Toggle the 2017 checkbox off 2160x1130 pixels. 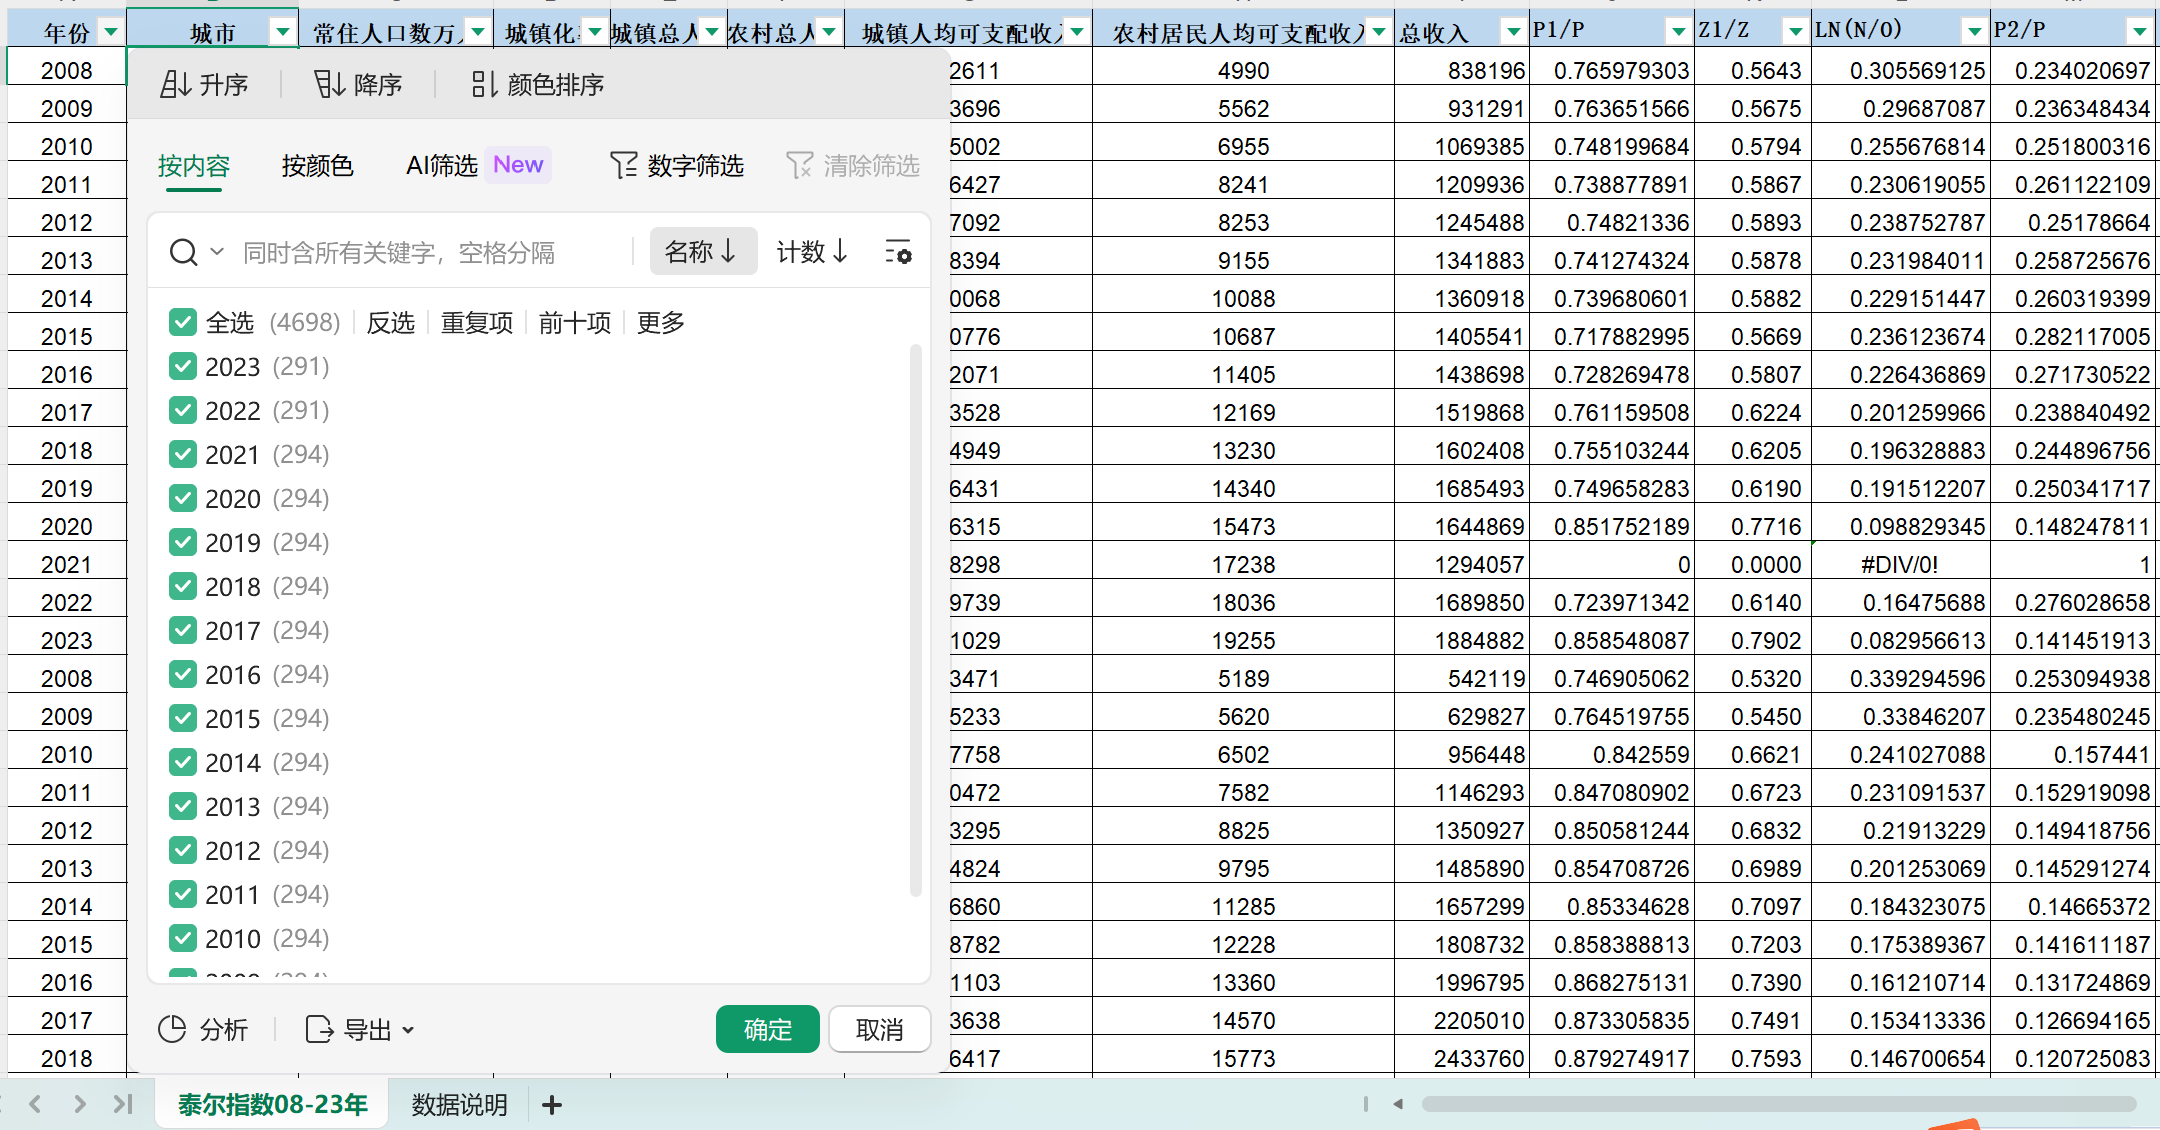point(183,631)
